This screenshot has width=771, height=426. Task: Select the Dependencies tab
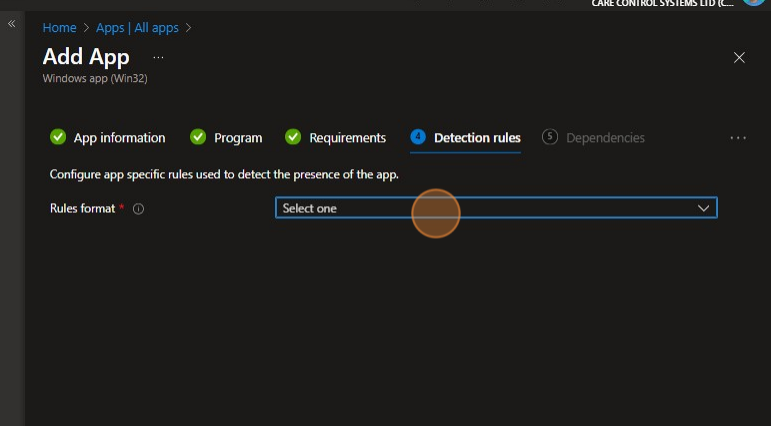pyautogui.click(x=605, y=138)
